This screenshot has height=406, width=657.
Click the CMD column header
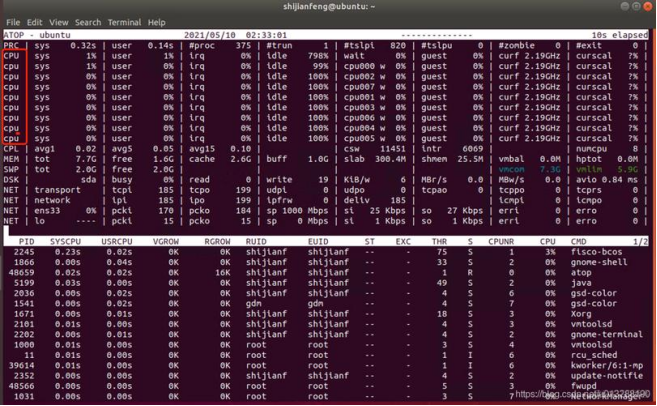pyautogui.click(x=579, y=242)
